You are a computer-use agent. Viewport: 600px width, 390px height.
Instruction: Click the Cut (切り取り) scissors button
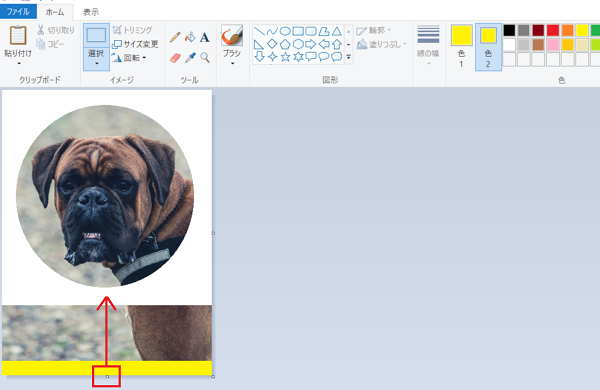pos(55,30)
